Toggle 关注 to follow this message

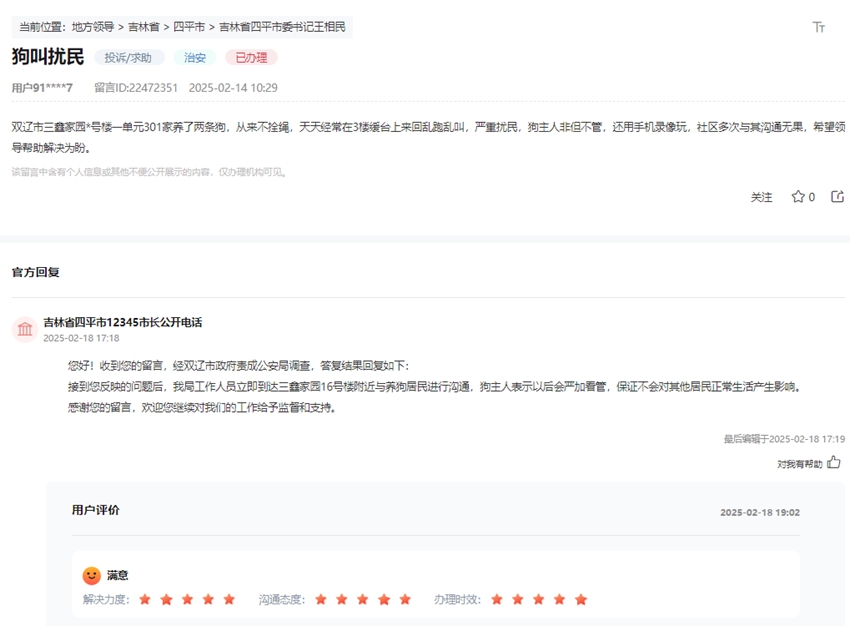pos(763,197)
